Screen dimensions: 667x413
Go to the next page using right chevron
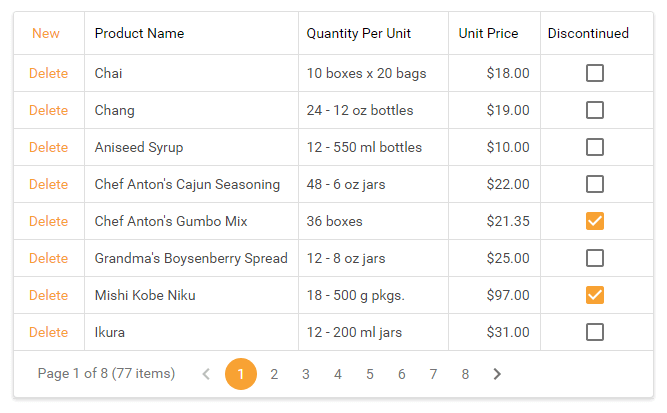pos(497,374)
